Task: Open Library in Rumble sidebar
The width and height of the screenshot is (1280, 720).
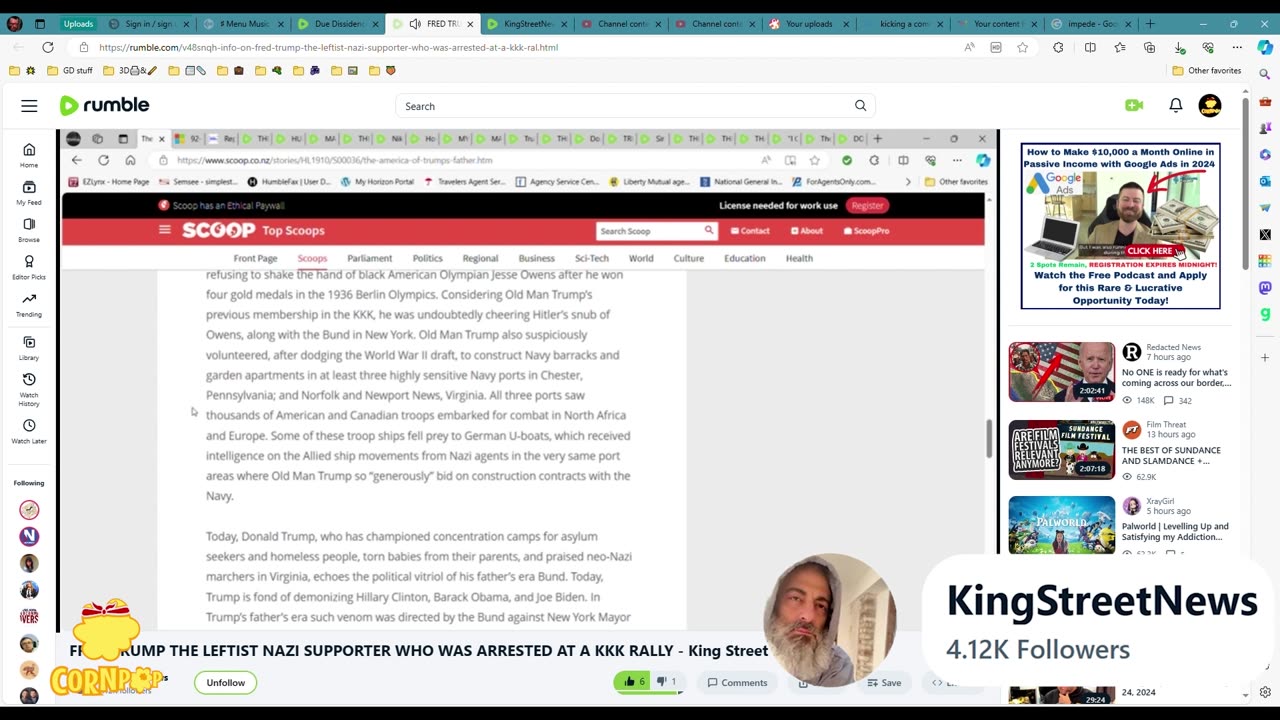Action: point(29,348)
